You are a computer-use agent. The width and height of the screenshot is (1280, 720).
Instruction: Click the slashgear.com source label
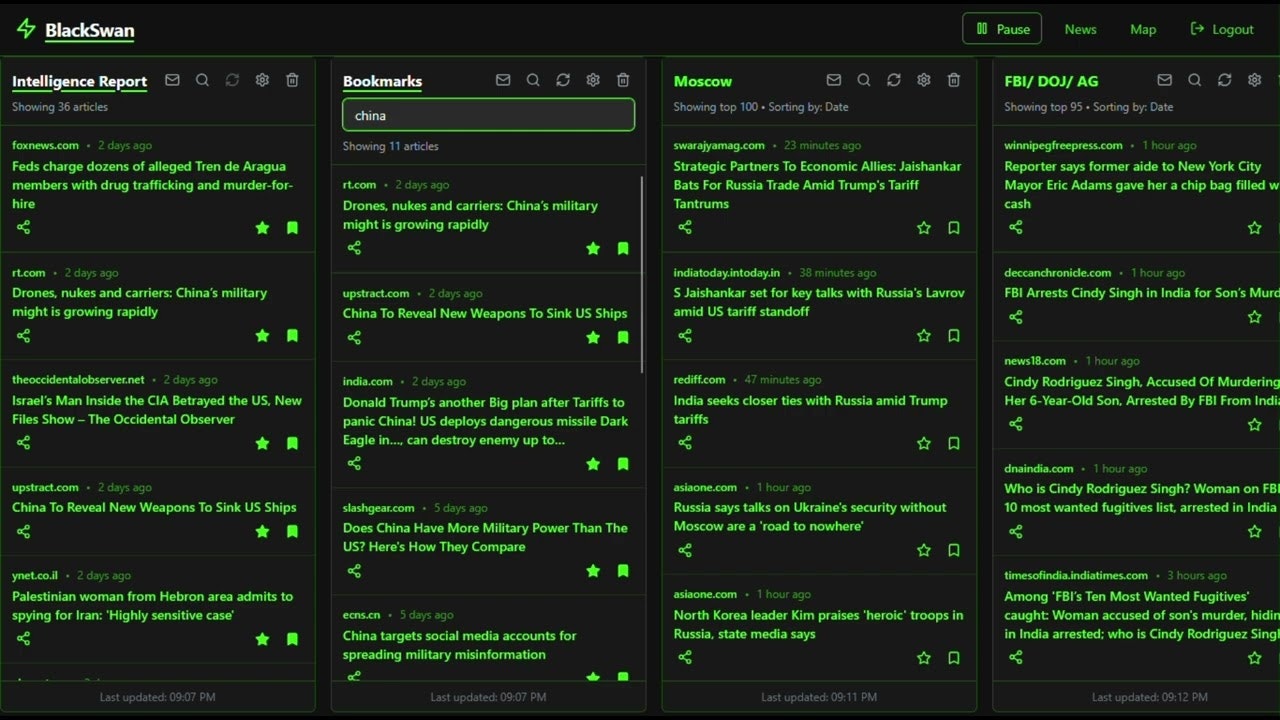click(378, 508)
